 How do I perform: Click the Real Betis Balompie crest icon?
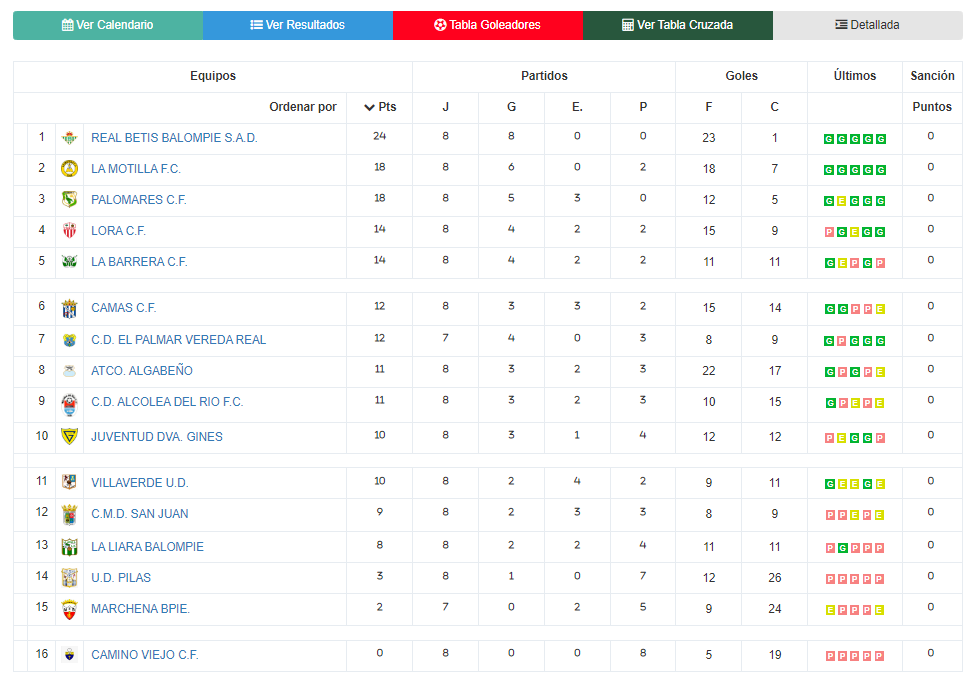pyautogui.click(x=70, y=138)
